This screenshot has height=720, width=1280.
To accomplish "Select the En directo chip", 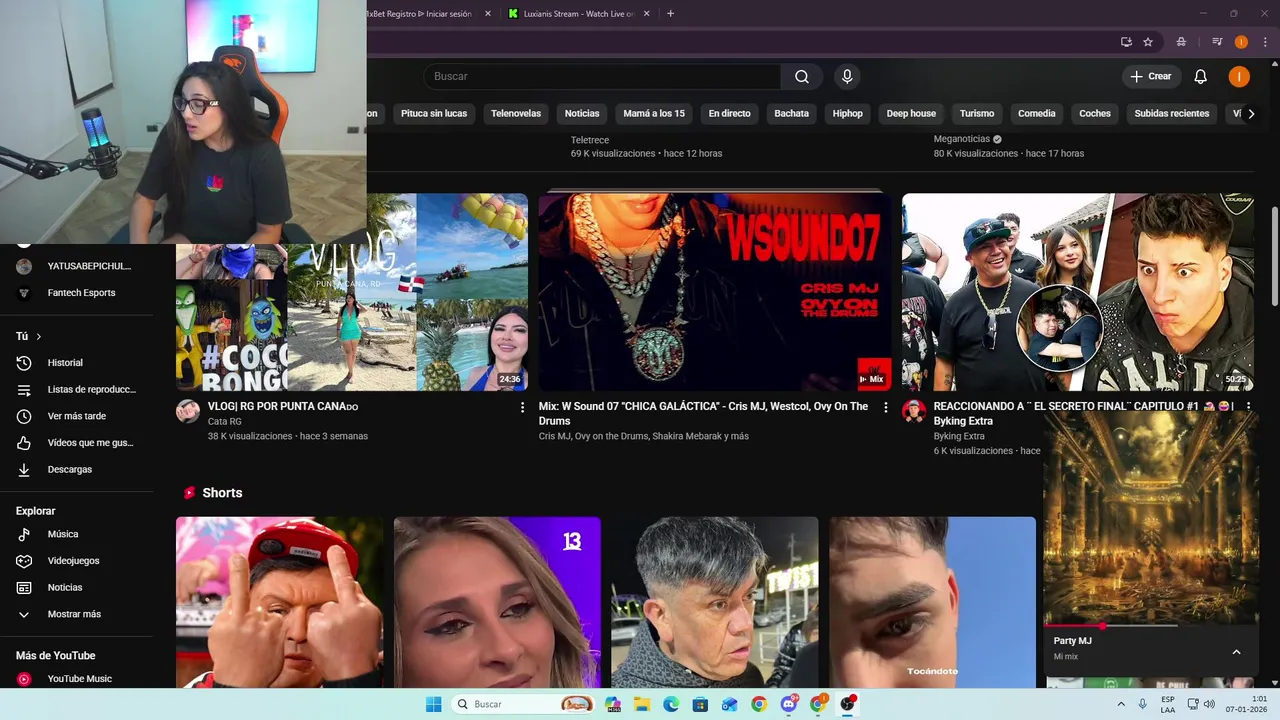I will click(x=729, y=113).
